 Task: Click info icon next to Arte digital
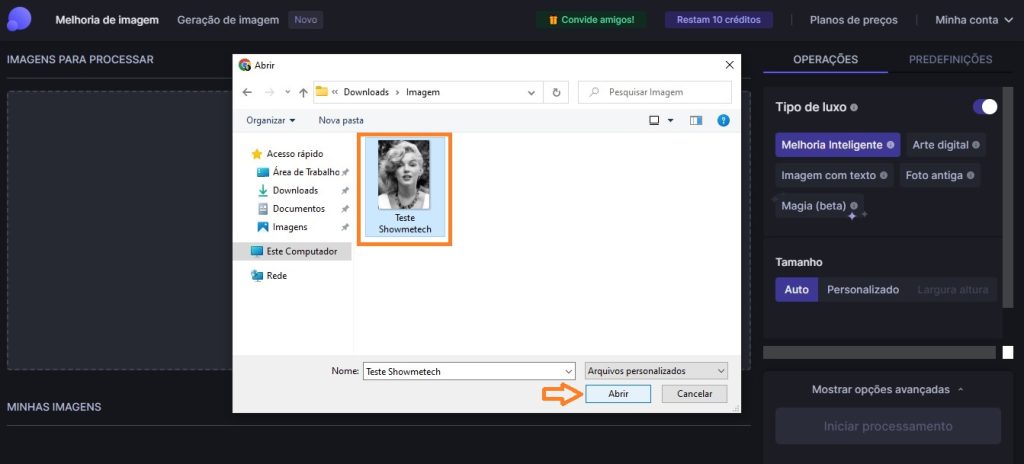976,145
